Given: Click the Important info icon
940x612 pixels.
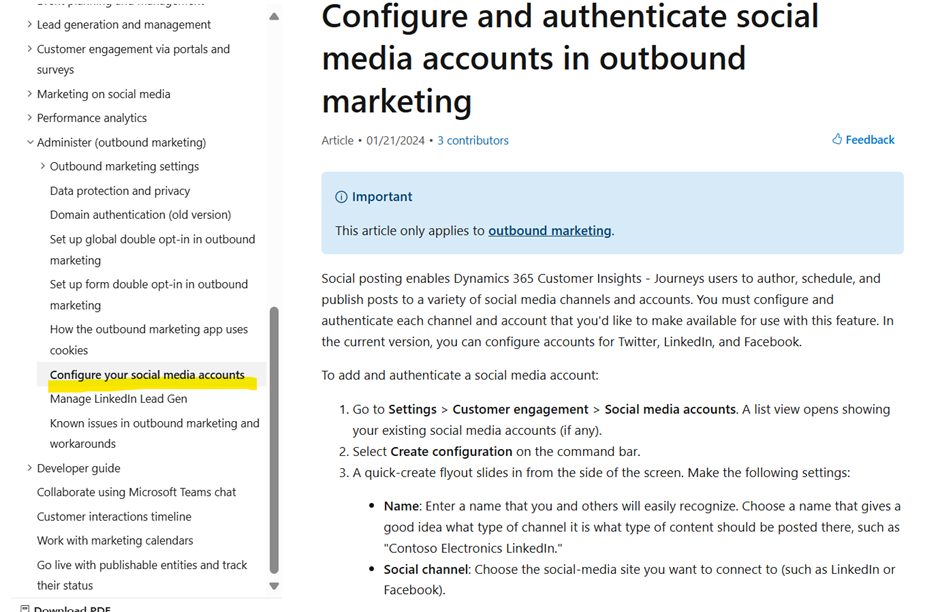Looking at the screenshot, I should coord(341,197).
